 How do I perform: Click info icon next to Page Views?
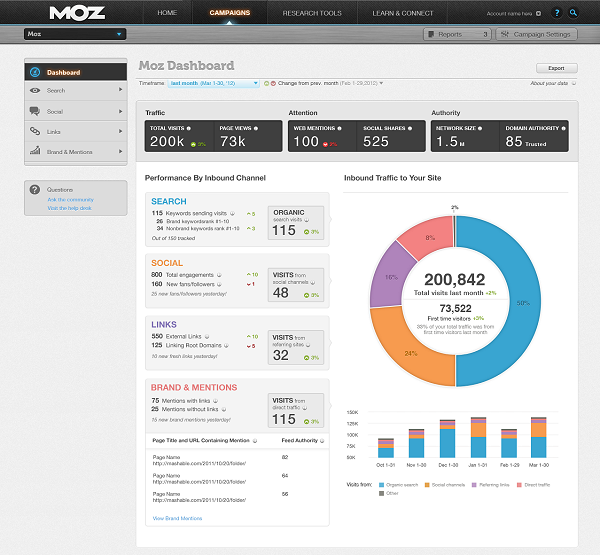256,128
